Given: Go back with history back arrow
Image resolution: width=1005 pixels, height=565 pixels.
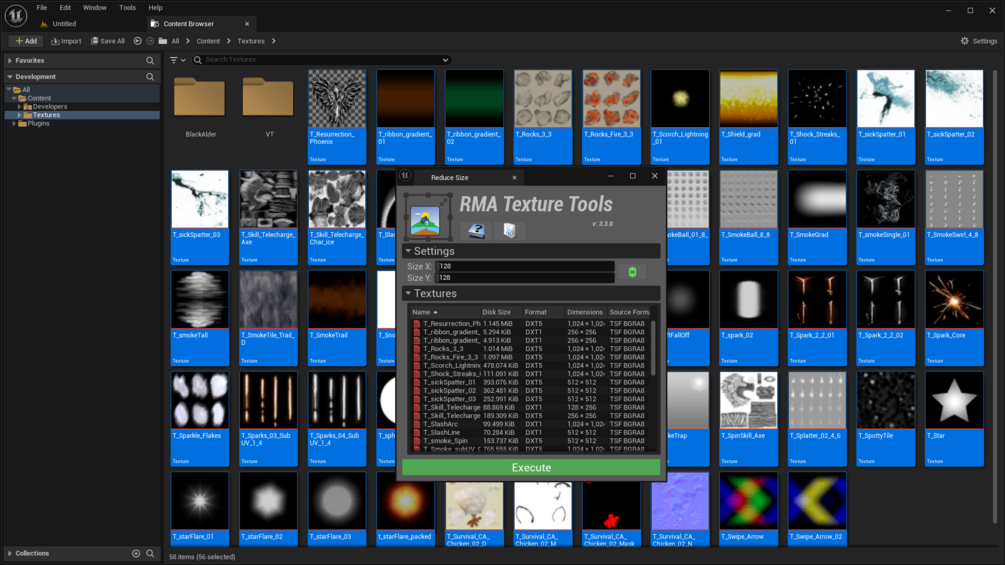Looking at the screenshot, I should click(x=137, y=41).
